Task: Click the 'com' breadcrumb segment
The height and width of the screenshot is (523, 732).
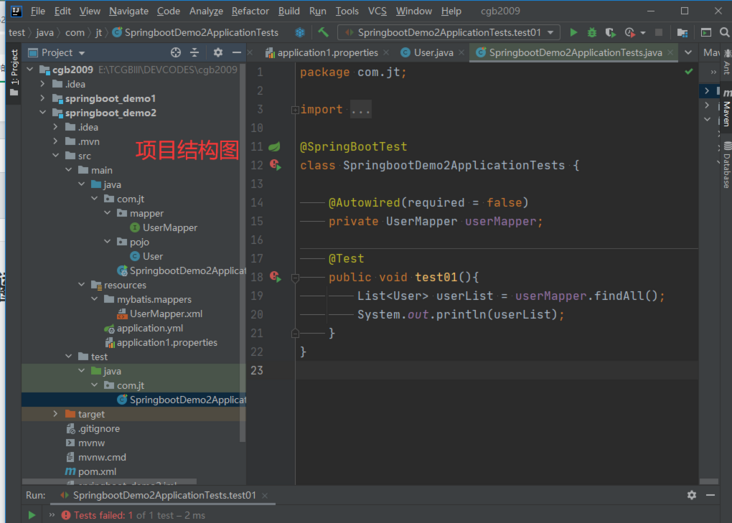Action: (75, 32)
